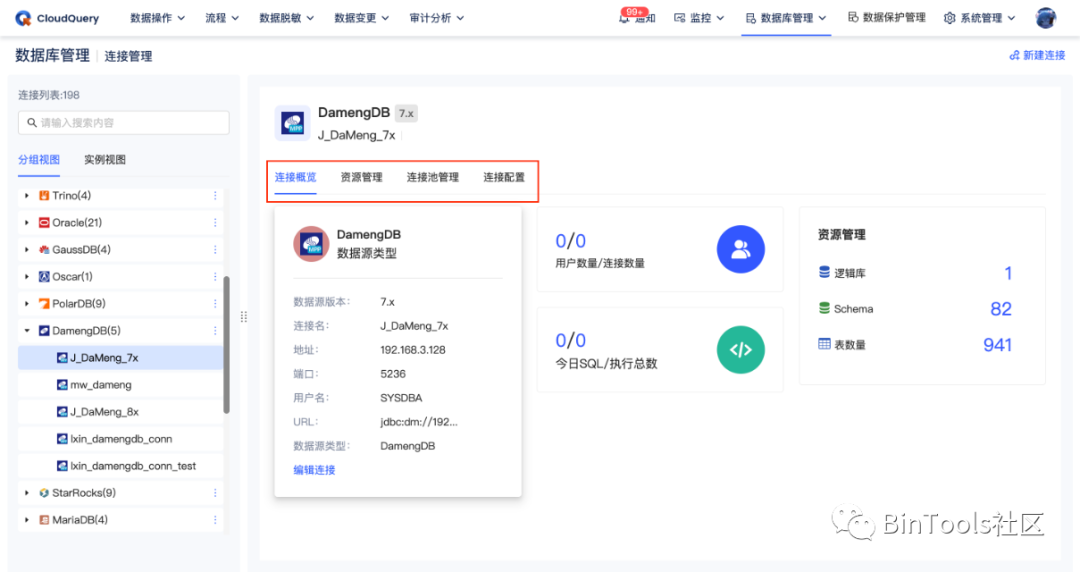Screen dimensions: 1080x572
Task: Open more options for MariaDB(4) group
Action: tap(215, 520)
